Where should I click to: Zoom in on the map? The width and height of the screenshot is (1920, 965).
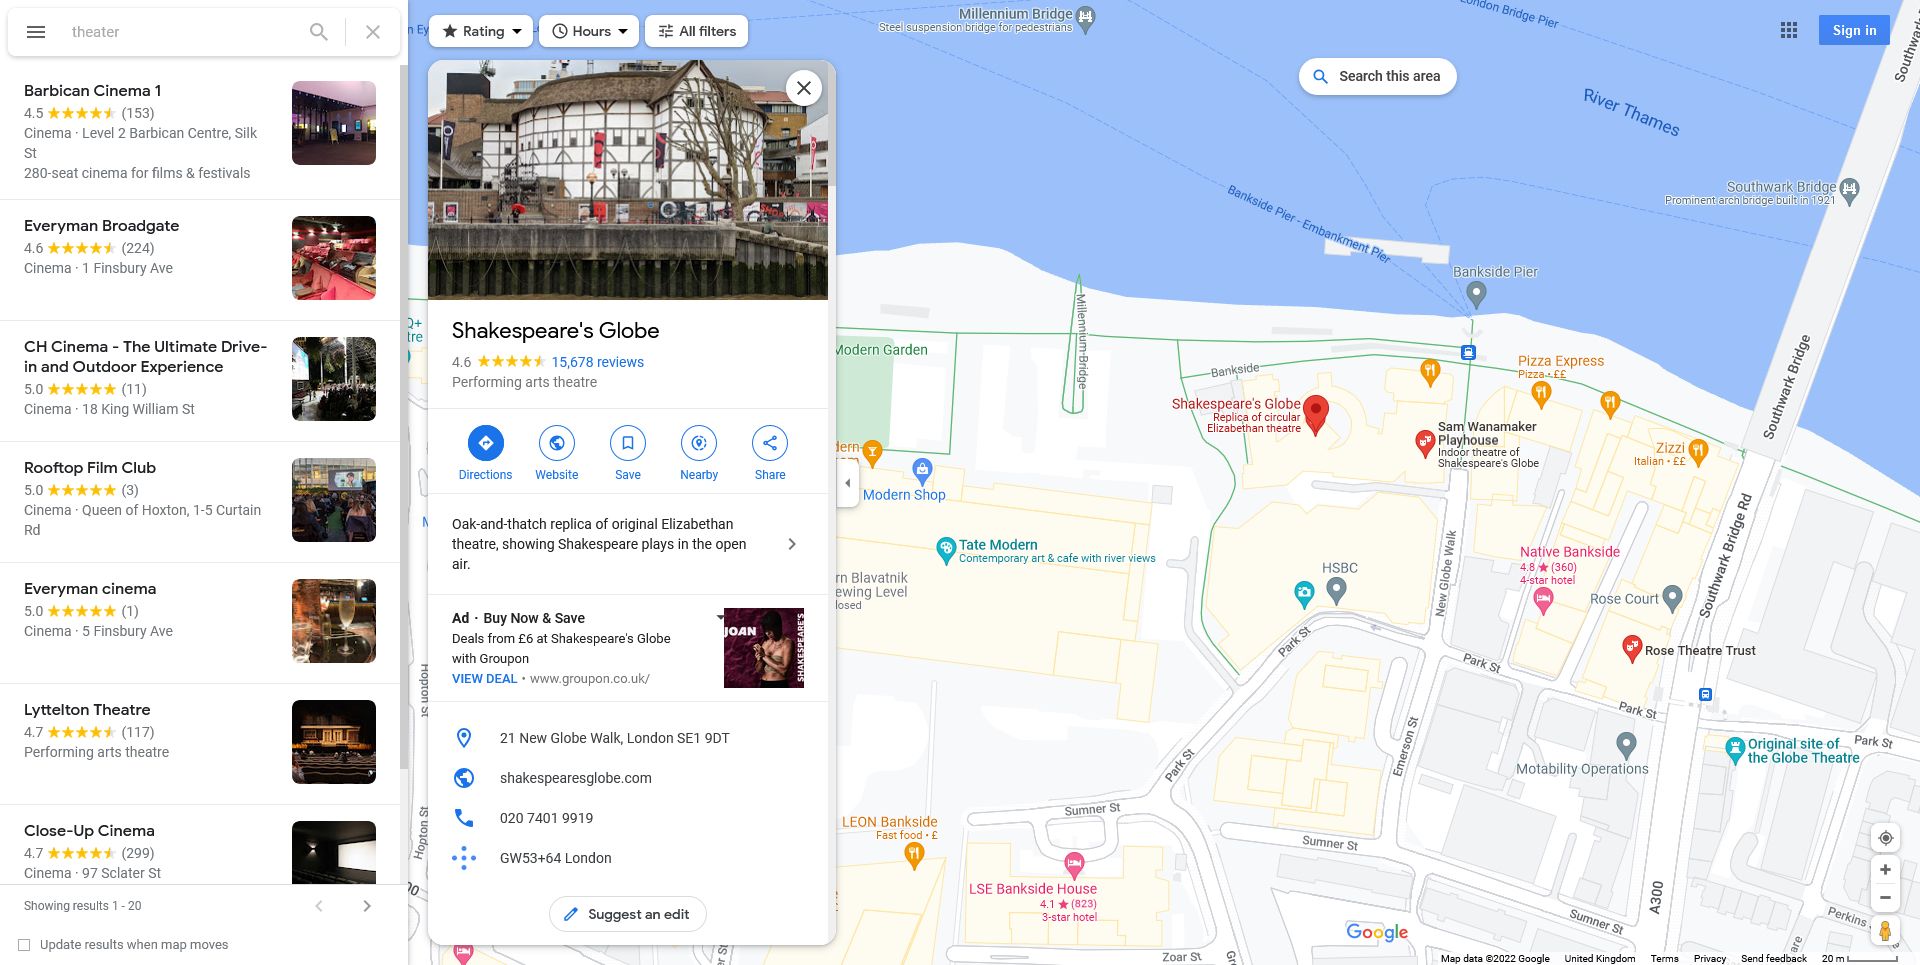pos(1885,870)
